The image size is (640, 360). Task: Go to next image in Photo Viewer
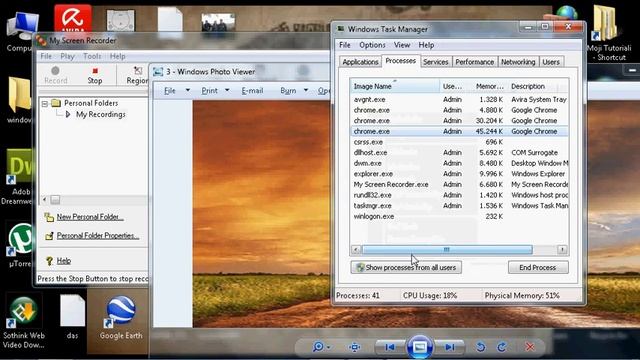450,347
